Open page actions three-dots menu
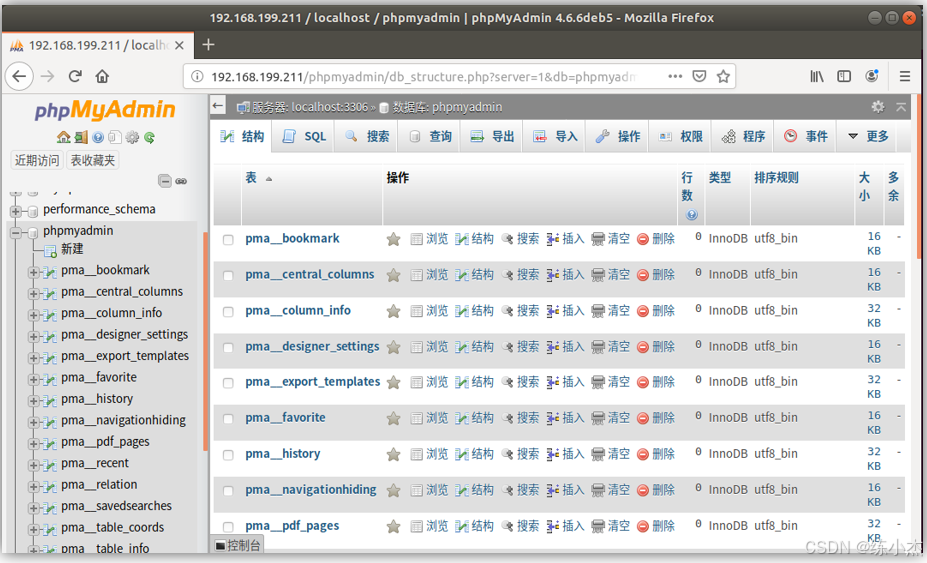Viewport: 927px width, 563px height. coord(675,76)
